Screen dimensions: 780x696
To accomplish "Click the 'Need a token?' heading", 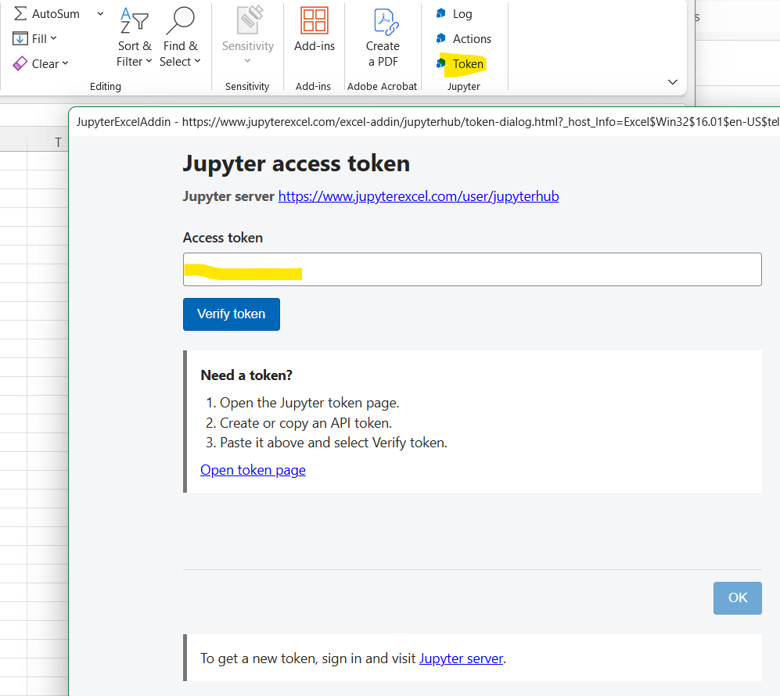I will (246, 375).
